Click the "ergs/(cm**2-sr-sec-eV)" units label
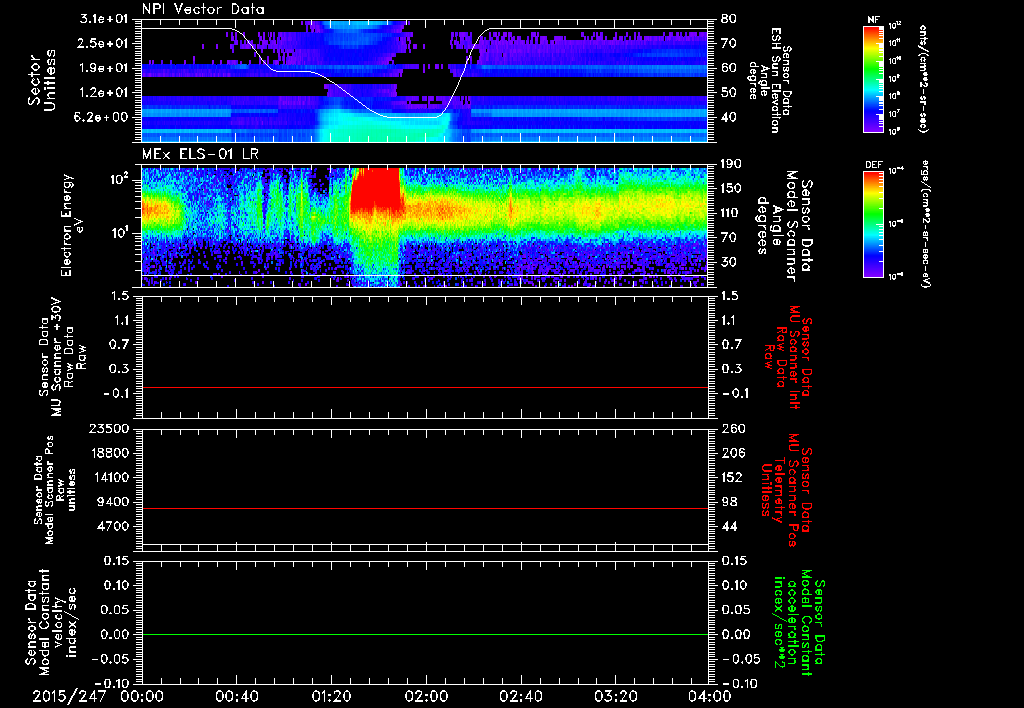 pos(925,224)
